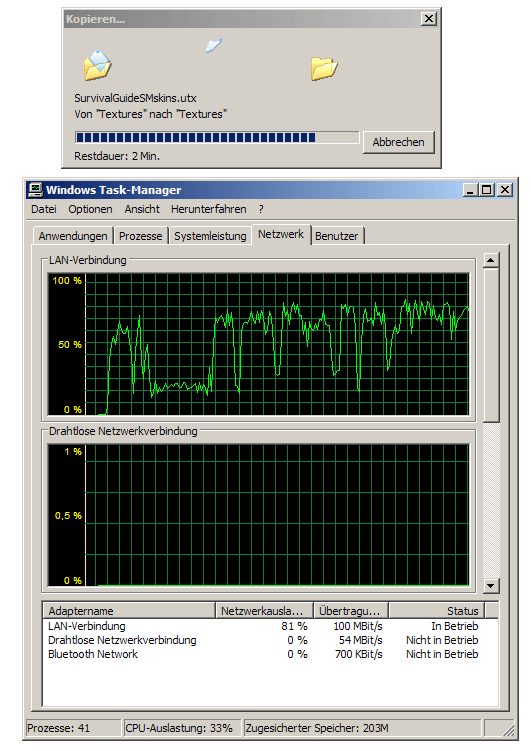Close the Kopieren dialog
This screenshot has width=531, height=751.
tap(429, 19)
